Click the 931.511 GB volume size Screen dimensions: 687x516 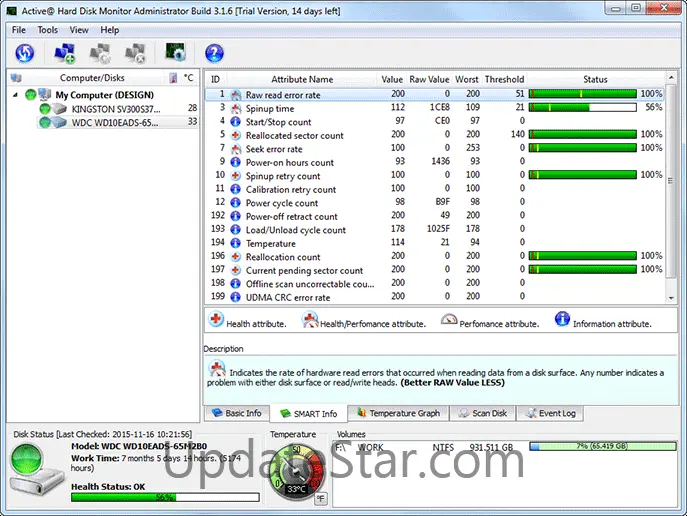click(491, 447)
